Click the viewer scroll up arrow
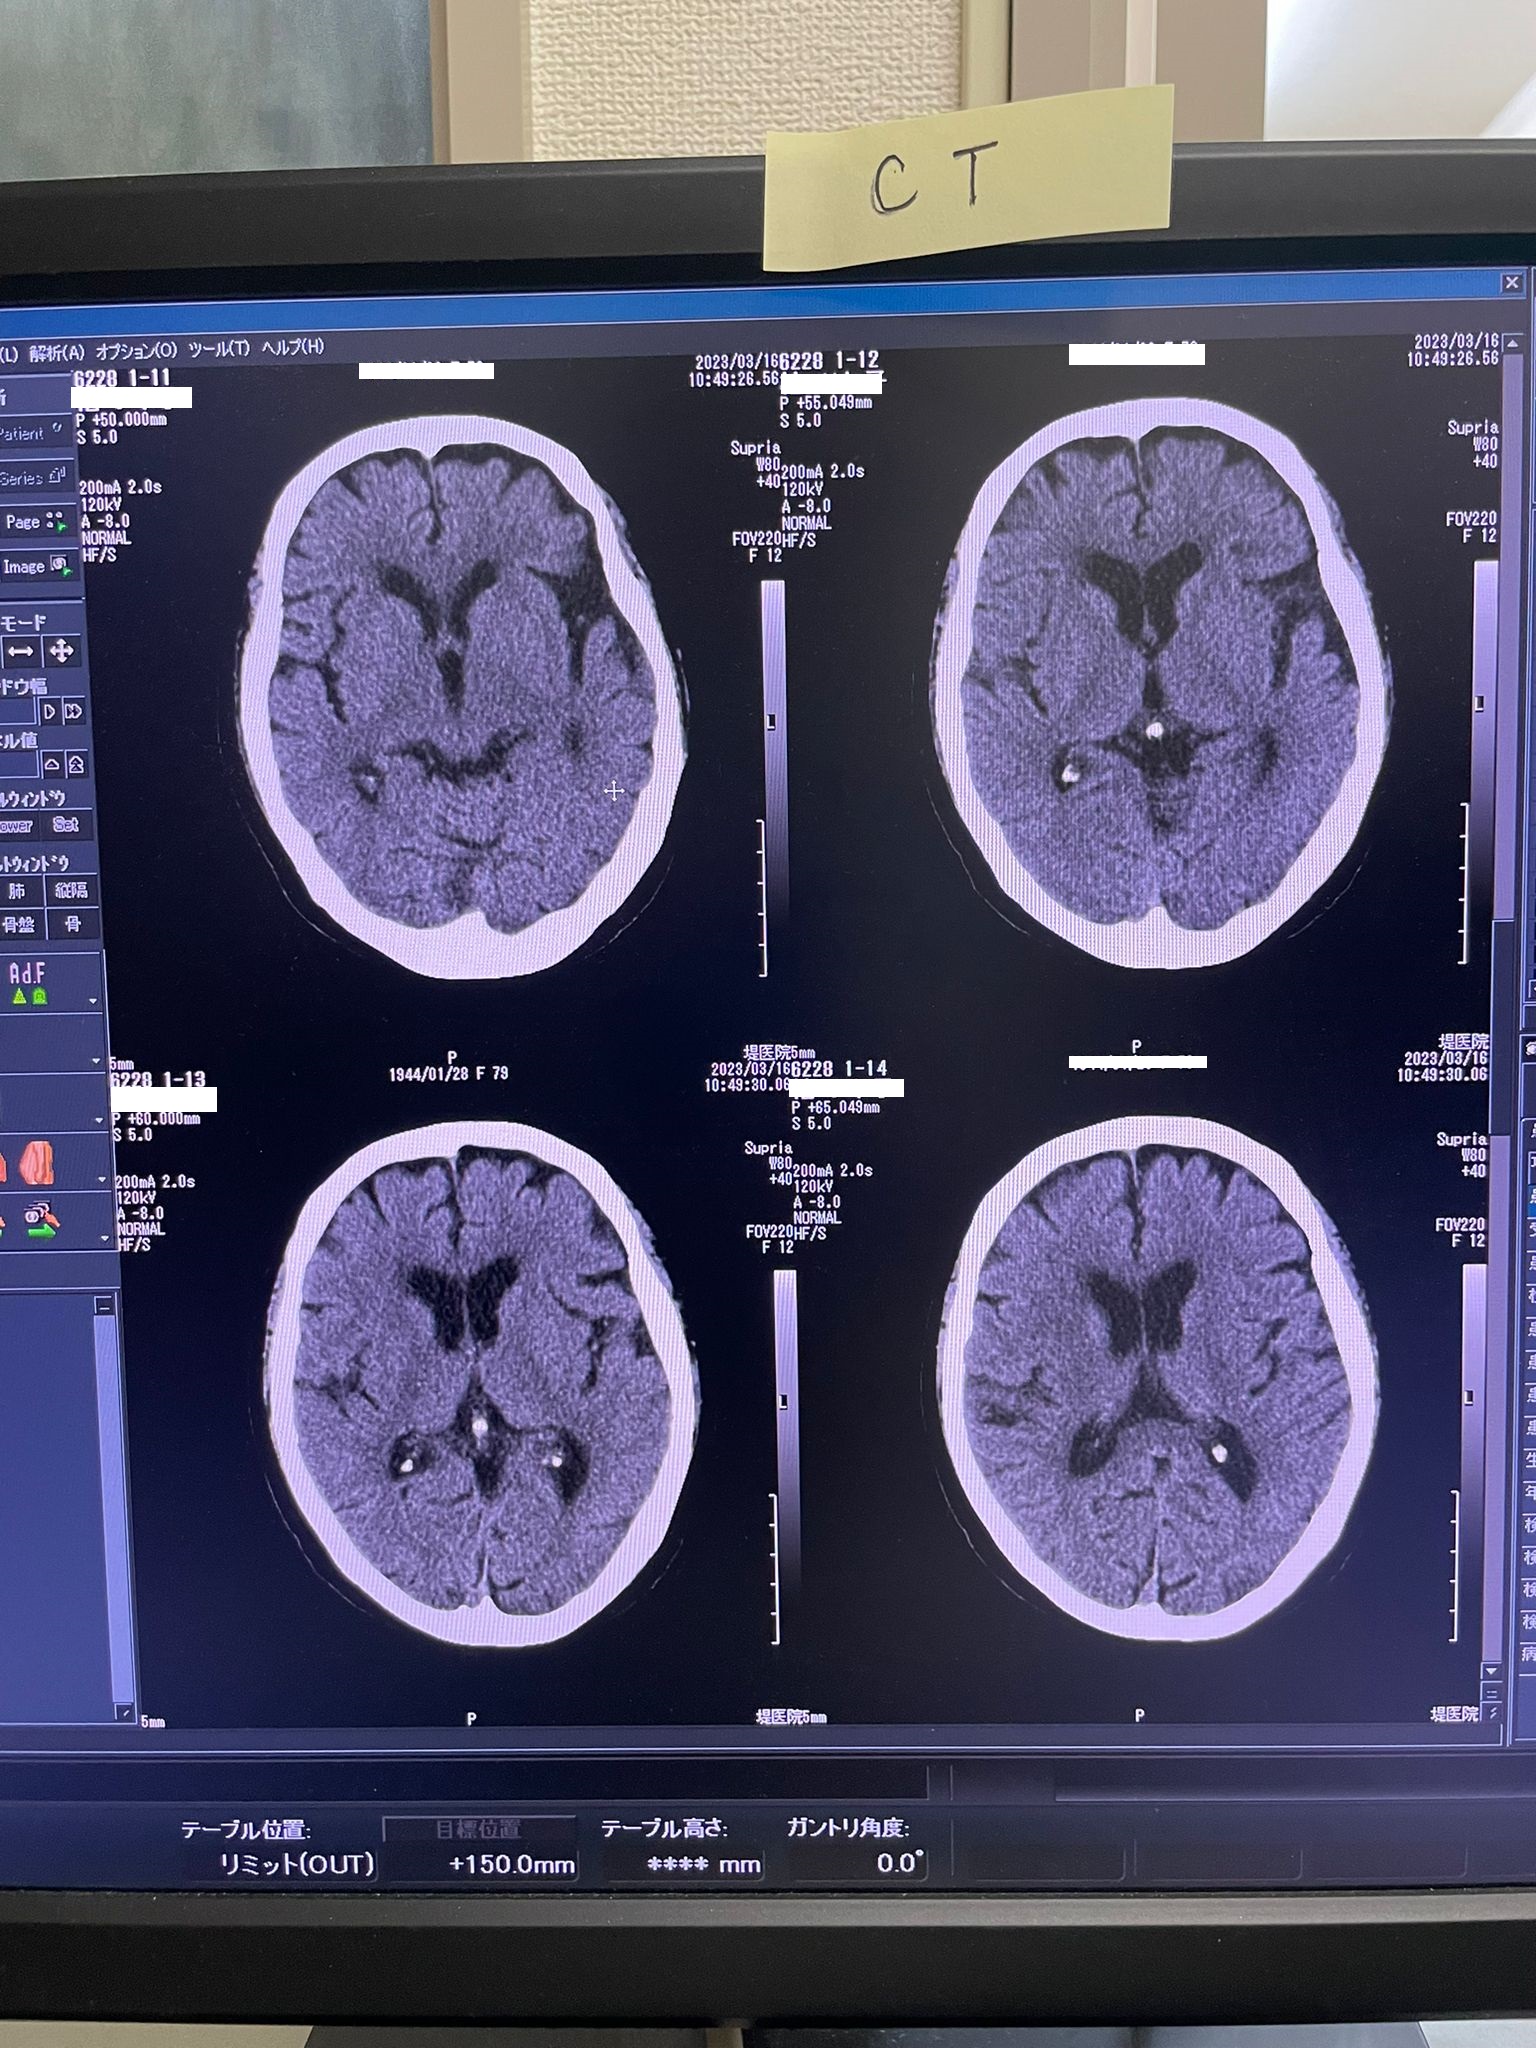The image size is (1536, 2048). click(x=1514, y=345)
